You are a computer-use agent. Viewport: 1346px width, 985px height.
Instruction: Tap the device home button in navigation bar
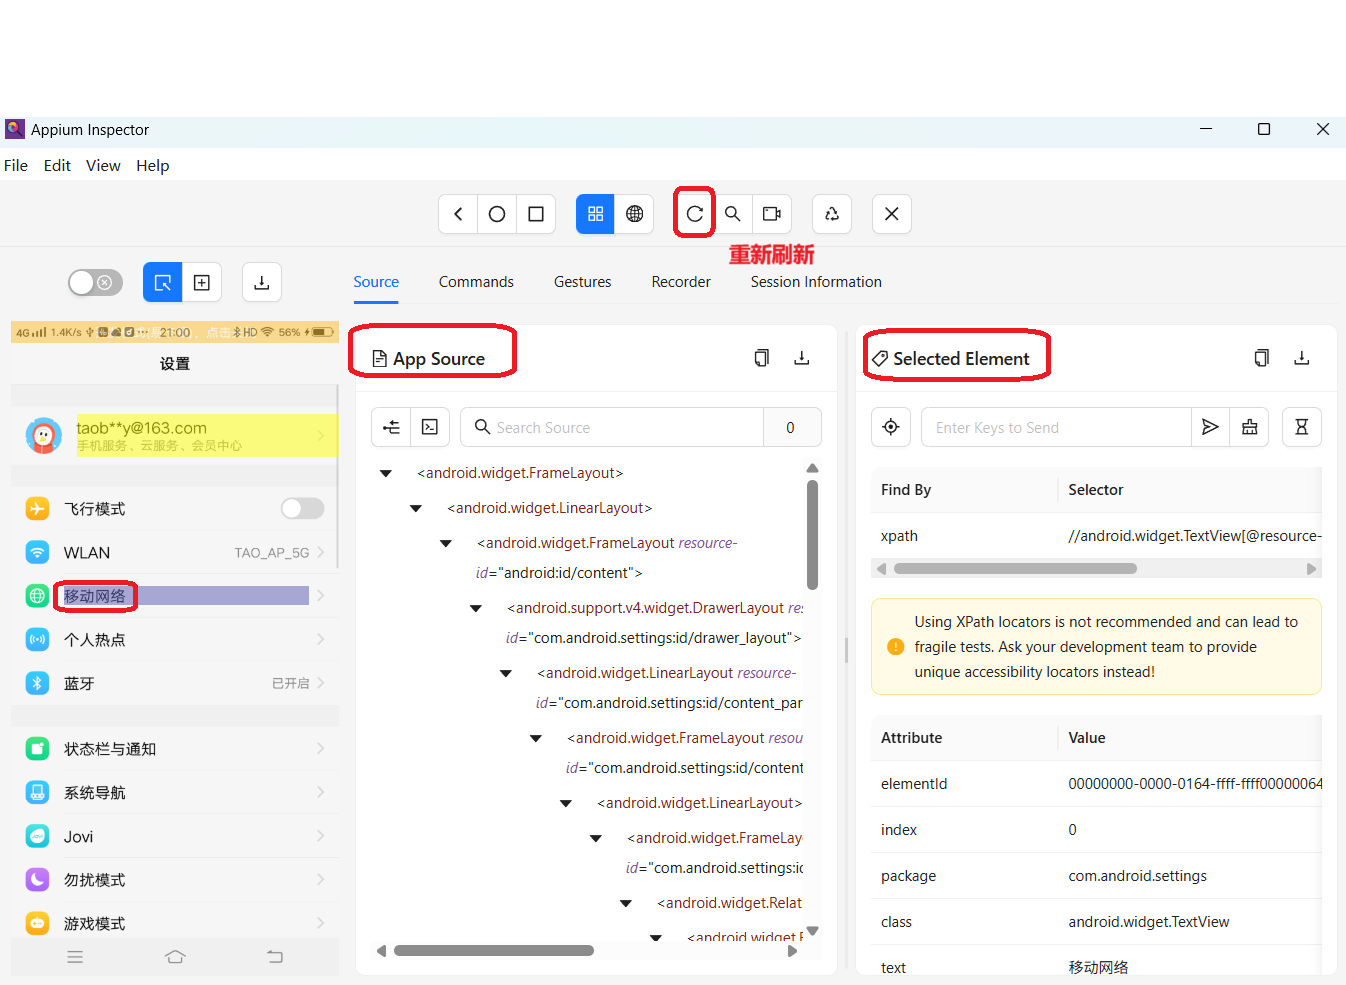point(175,957)
